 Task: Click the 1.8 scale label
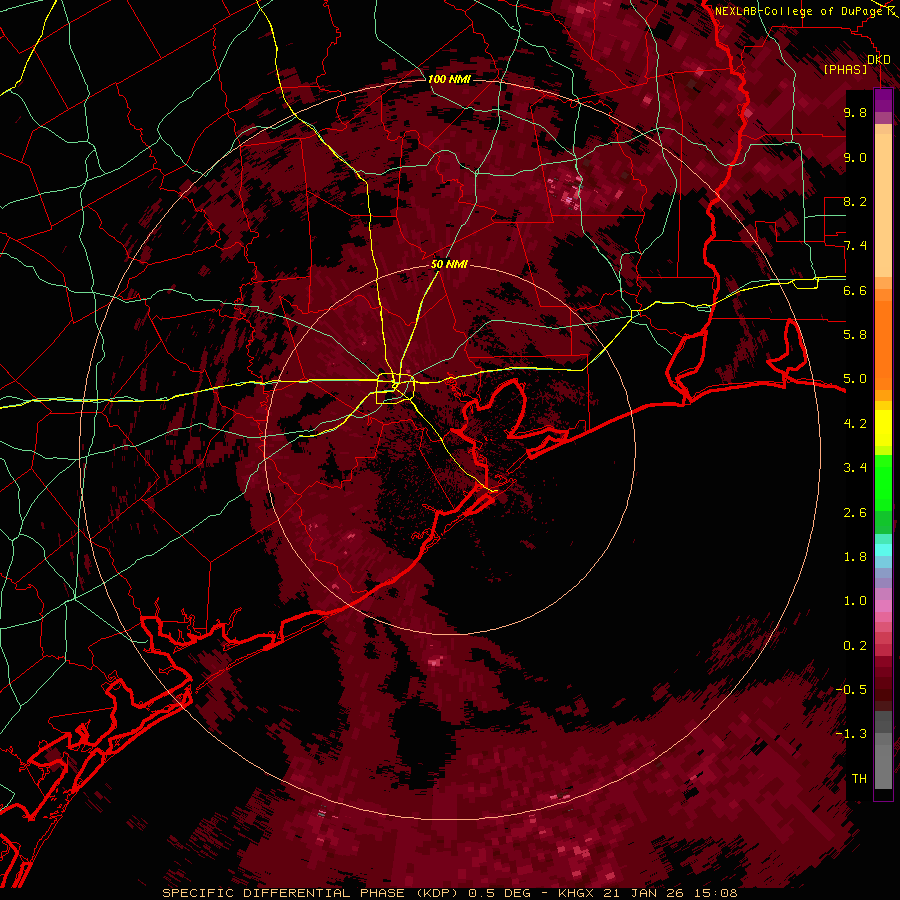pos(855,557)
